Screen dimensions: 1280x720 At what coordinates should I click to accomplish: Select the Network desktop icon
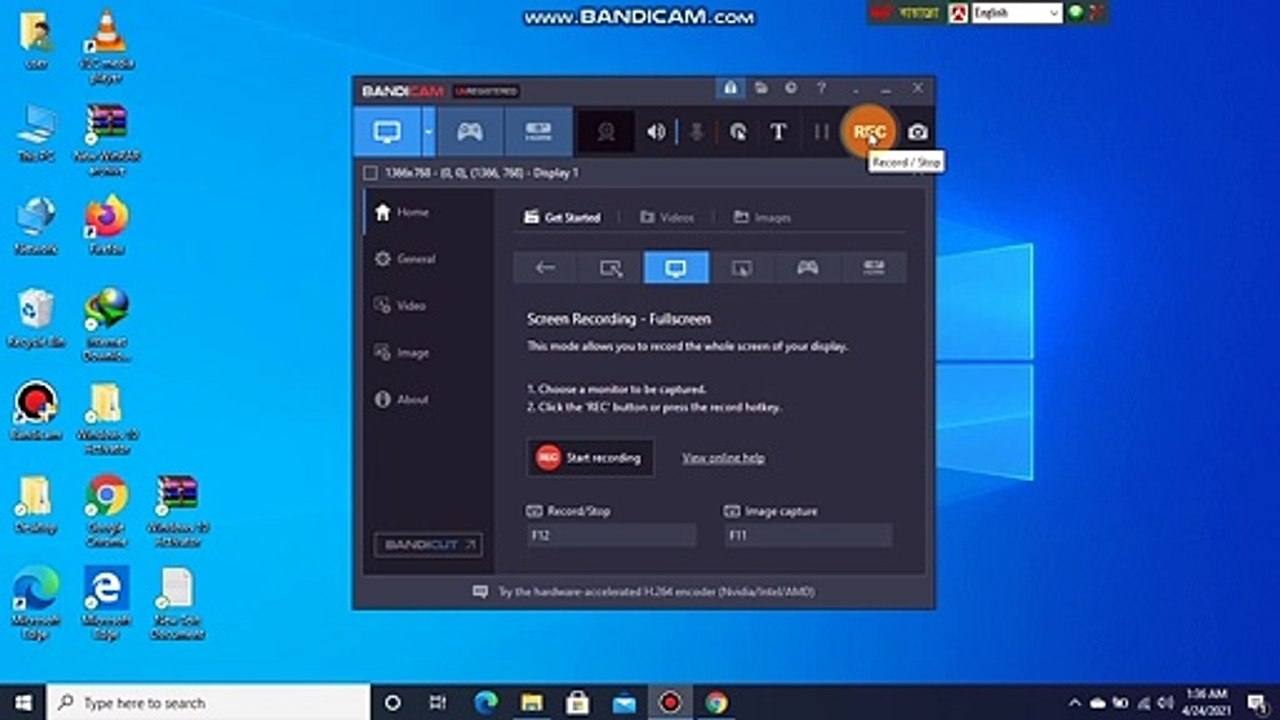coord(35,225)
